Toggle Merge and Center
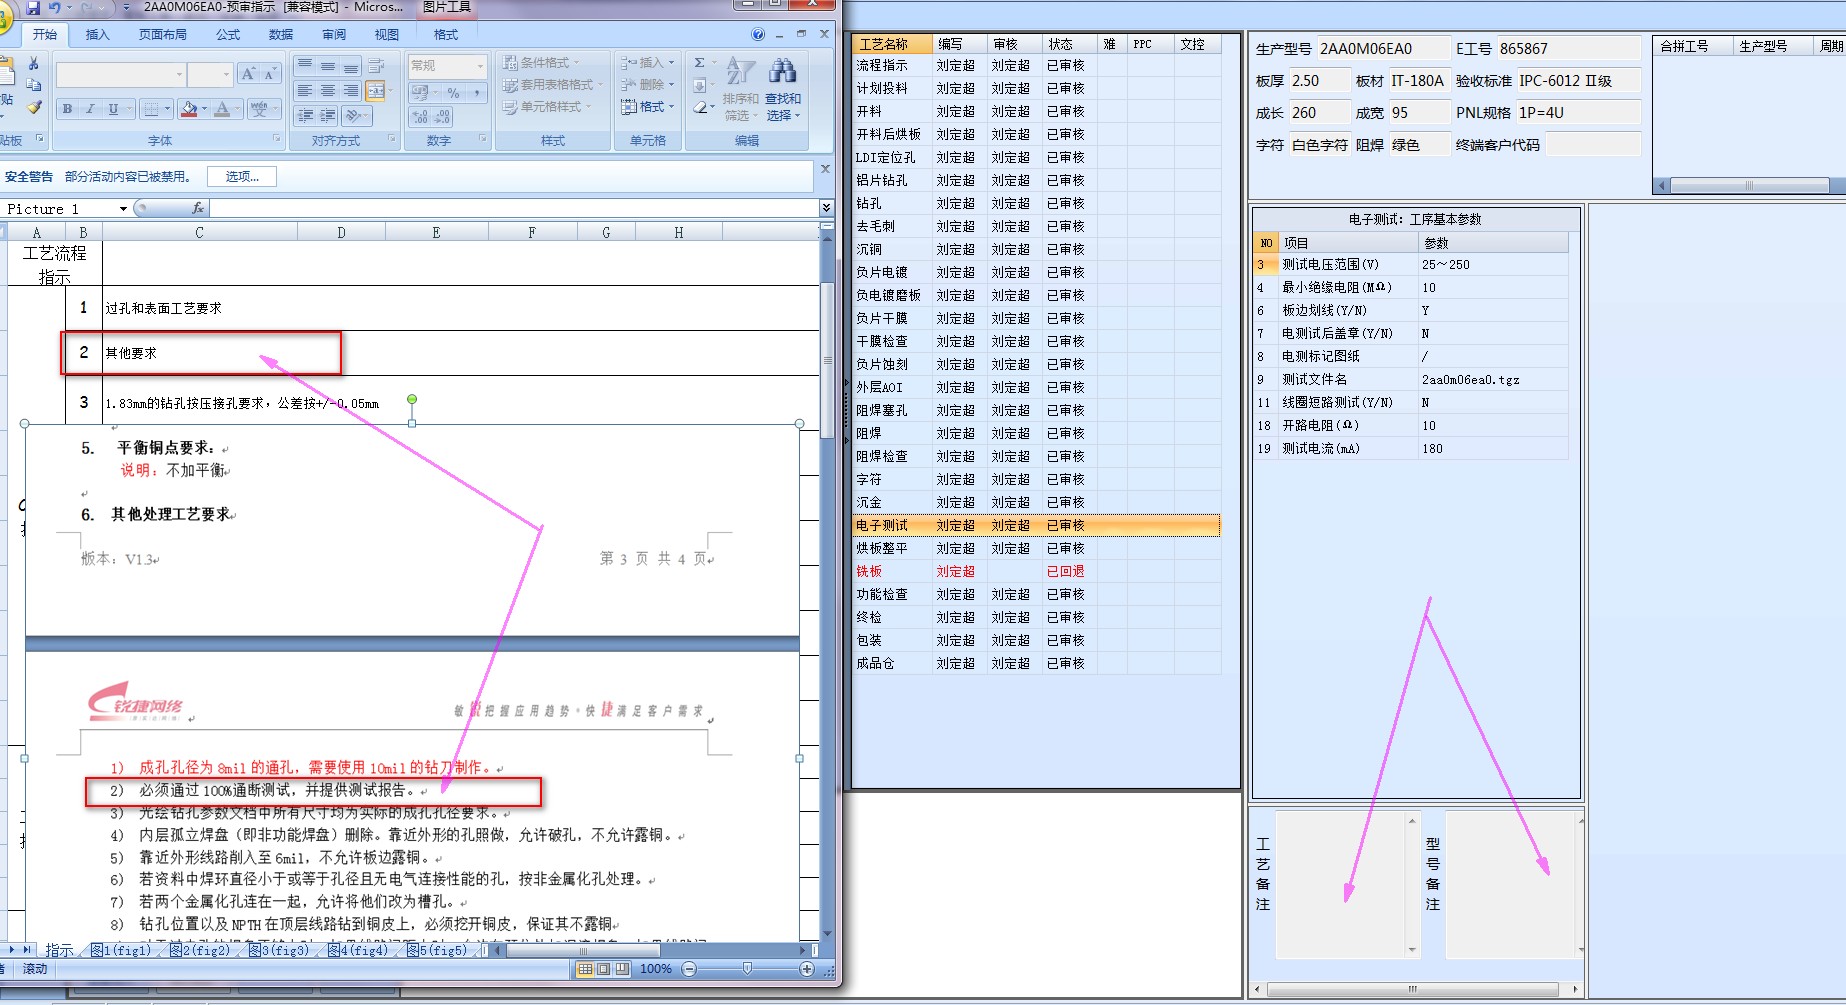Screen dimensions: 1846x1005 pos(376,91)
